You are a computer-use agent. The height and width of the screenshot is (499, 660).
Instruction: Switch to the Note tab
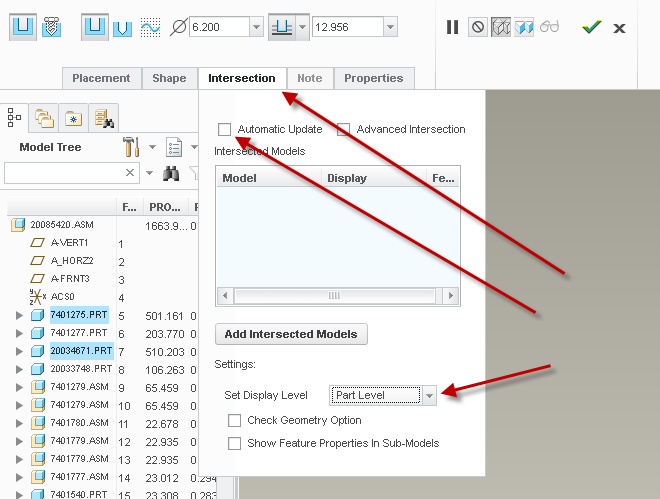(x=310, y=78)
